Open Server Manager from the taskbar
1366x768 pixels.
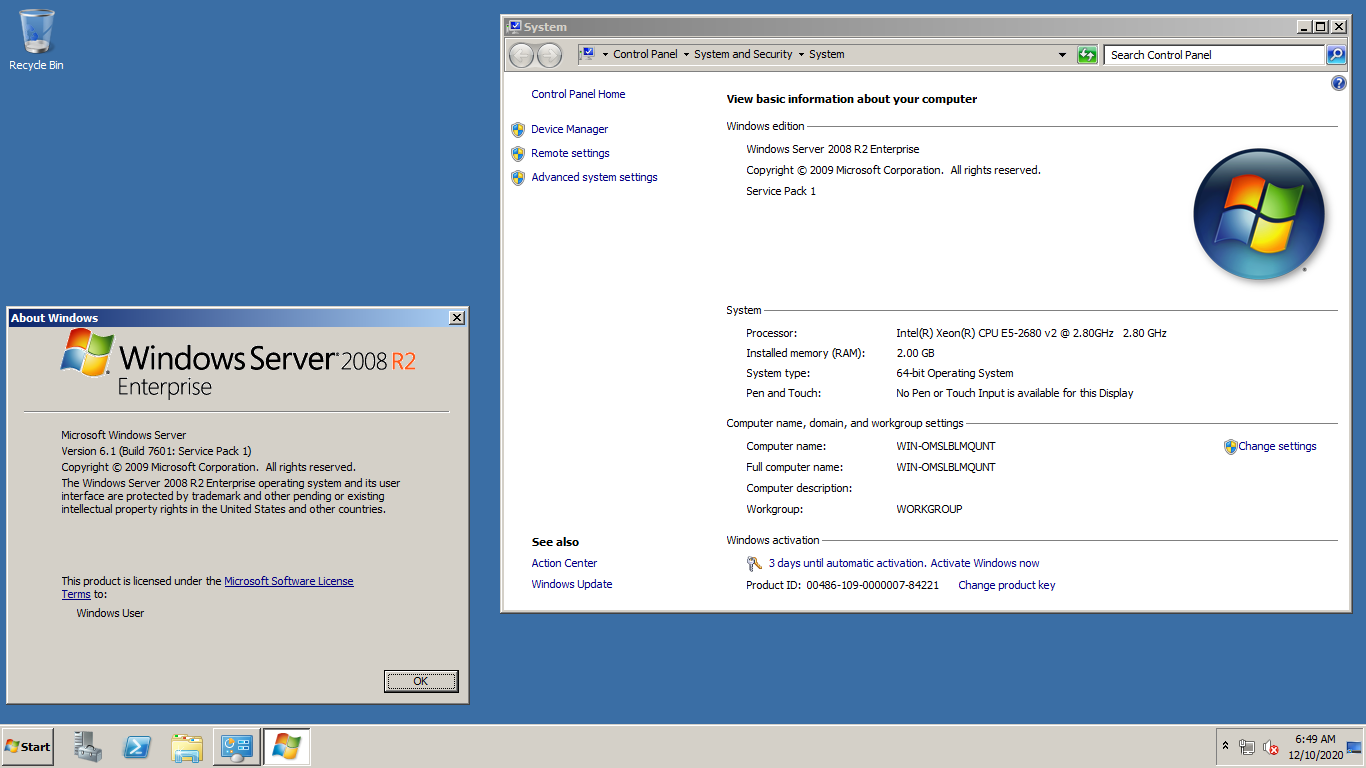(88, 746)
